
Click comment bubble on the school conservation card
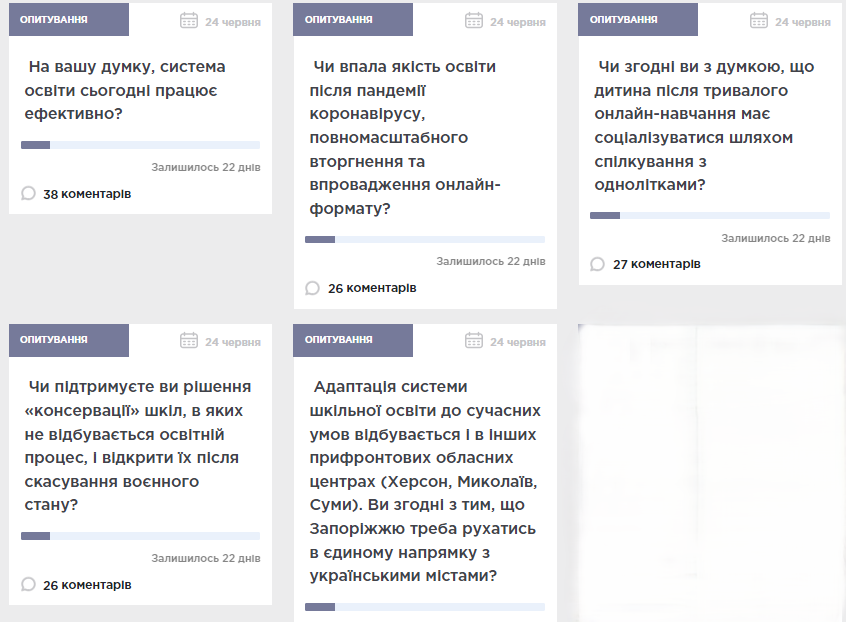coord(28,584)
